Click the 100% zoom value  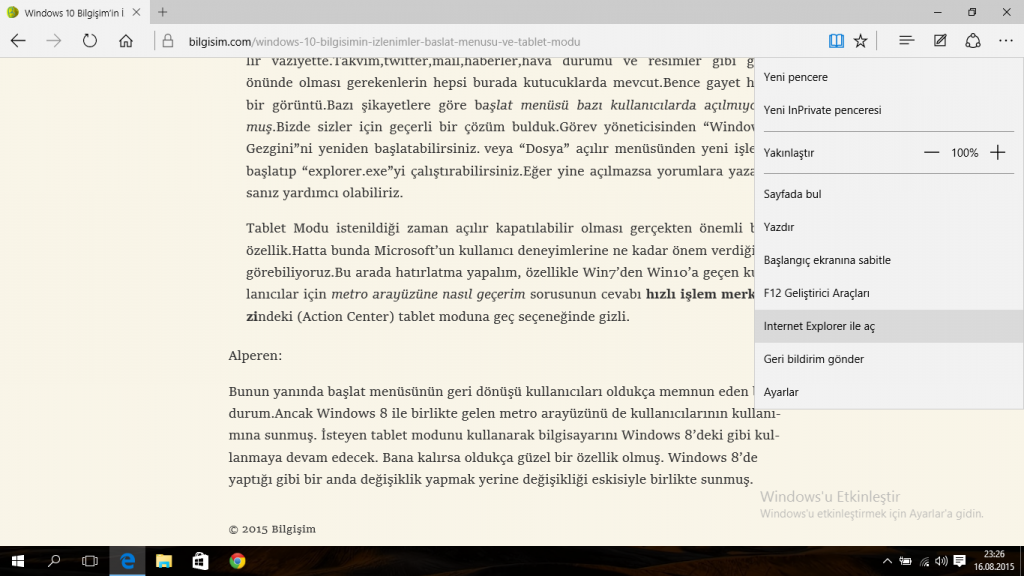965,153
